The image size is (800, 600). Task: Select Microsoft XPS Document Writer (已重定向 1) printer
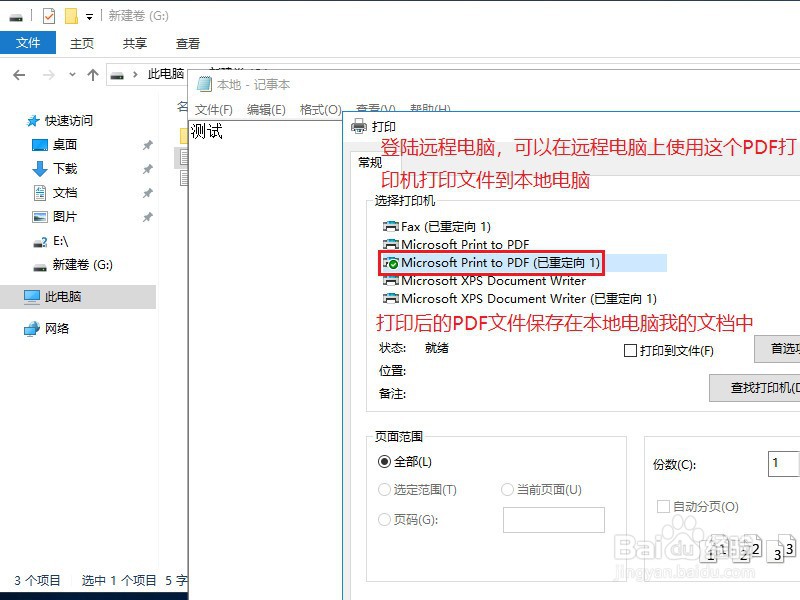pyautogui.click(x=520, y=298)
